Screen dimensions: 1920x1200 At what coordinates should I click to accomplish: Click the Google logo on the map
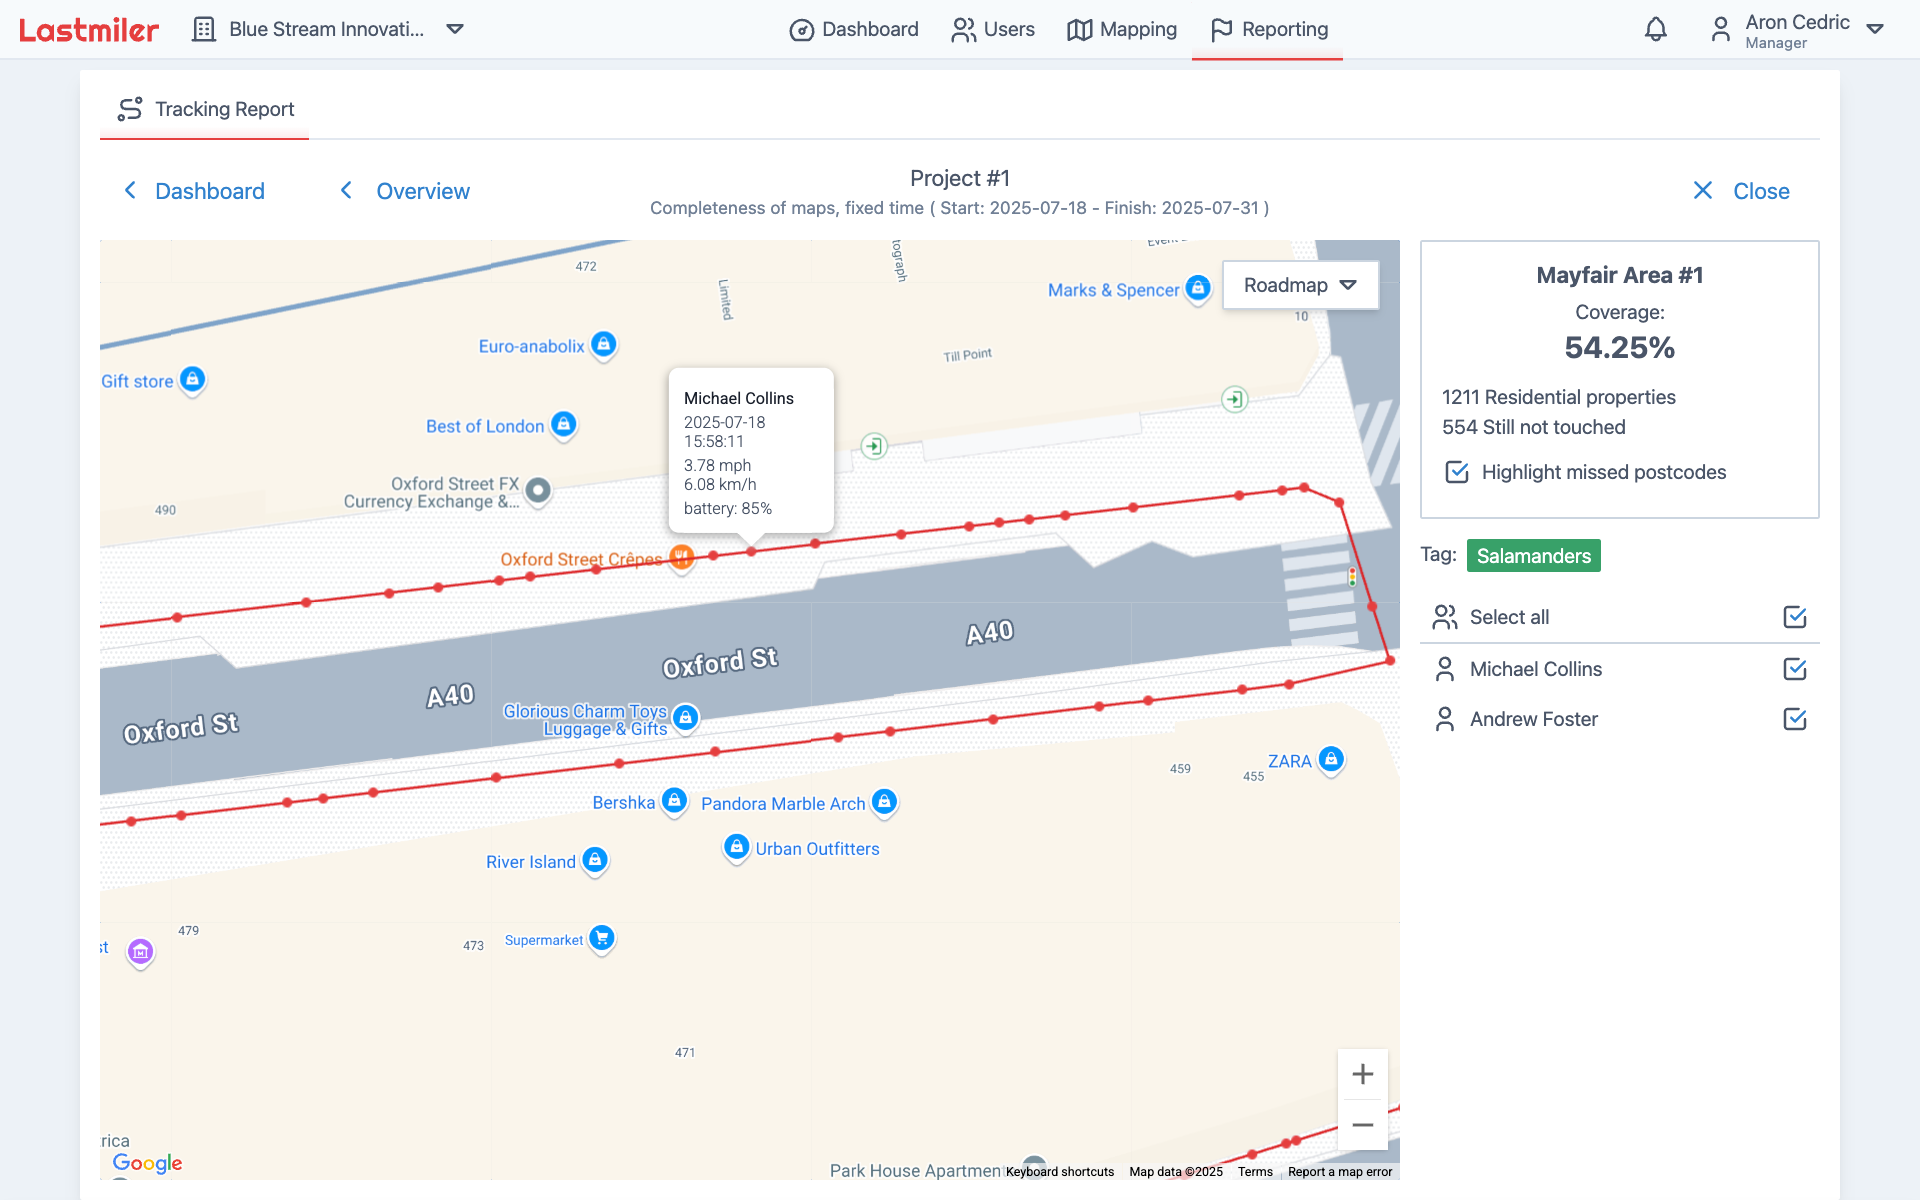pyautogui.click(x=147, y=1163)
